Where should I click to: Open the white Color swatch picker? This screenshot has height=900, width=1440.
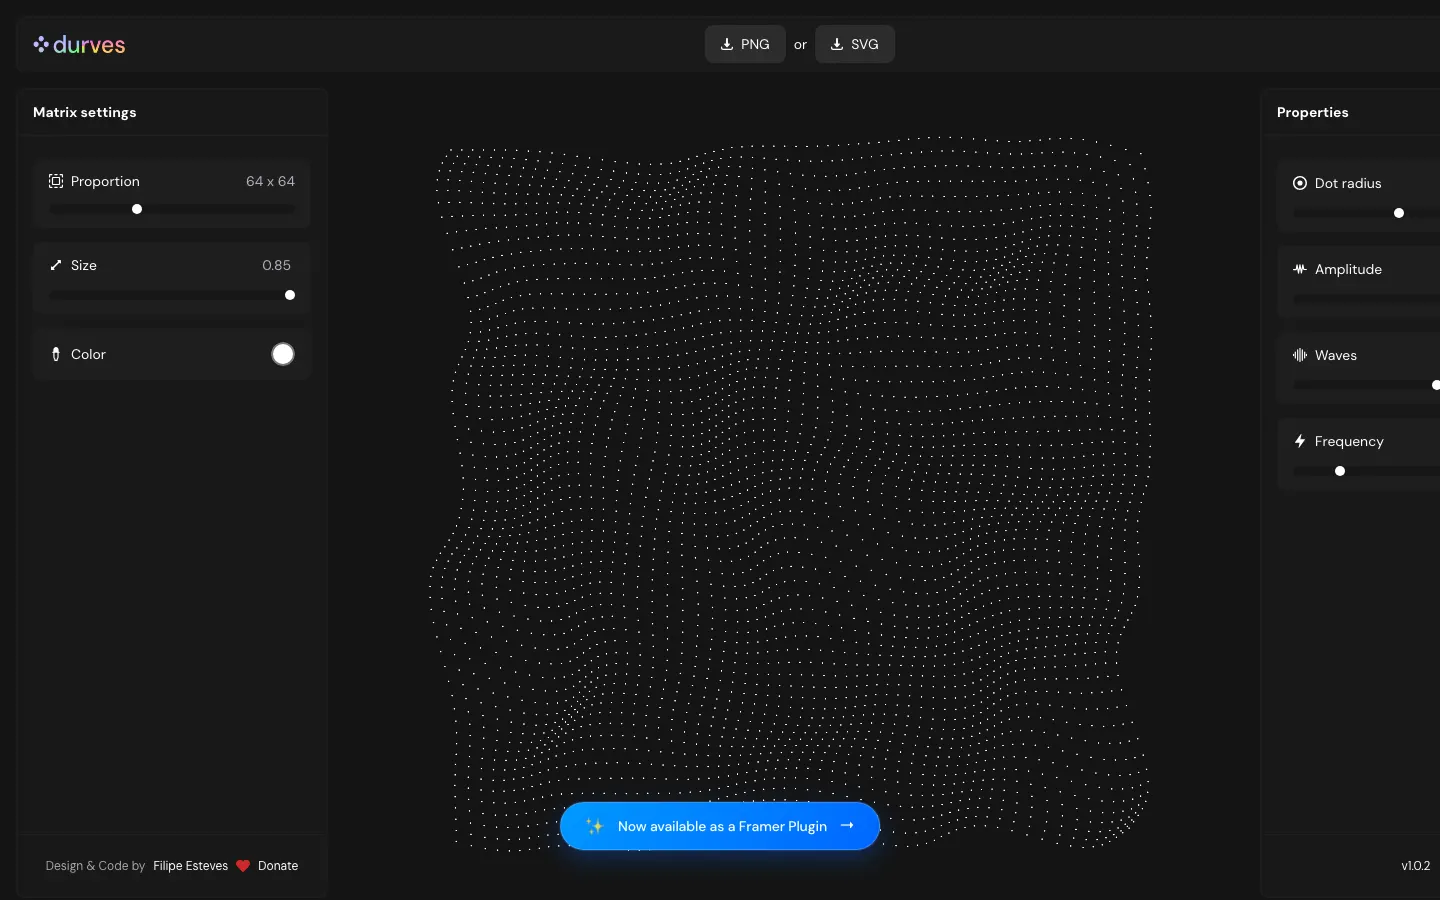point(283,354)
